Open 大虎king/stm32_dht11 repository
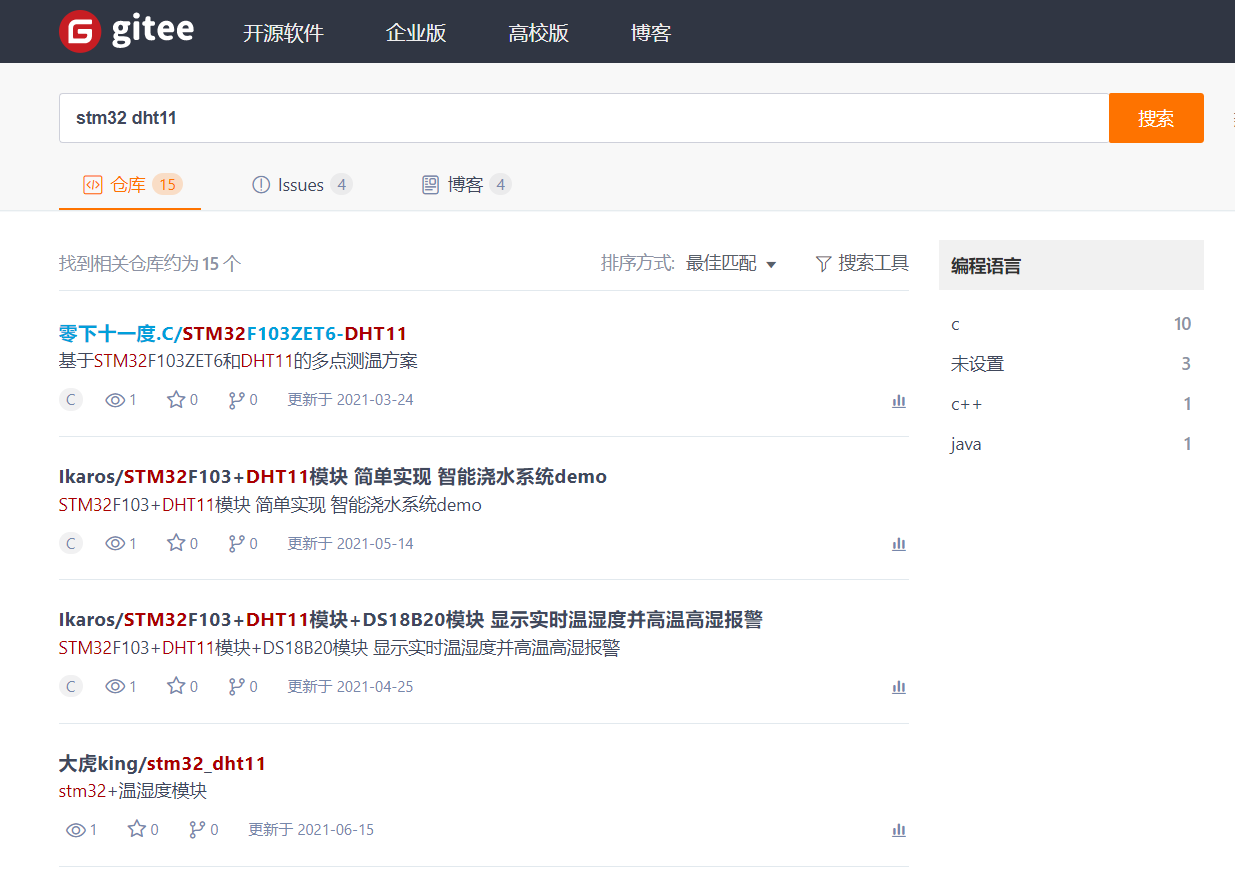 coord(162,764)
